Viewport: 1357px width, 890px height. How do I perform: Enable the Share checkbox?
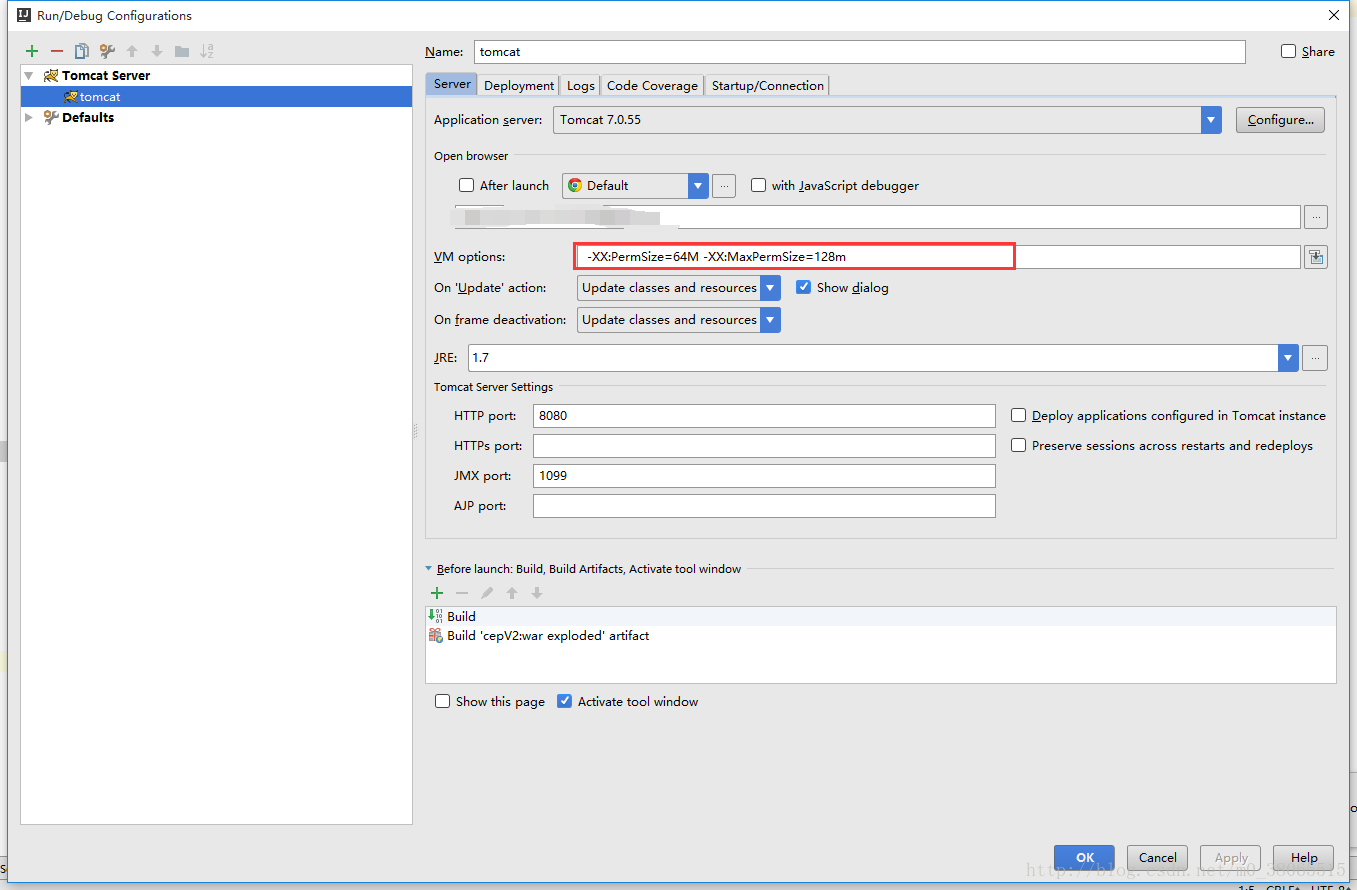(1289, 51)
